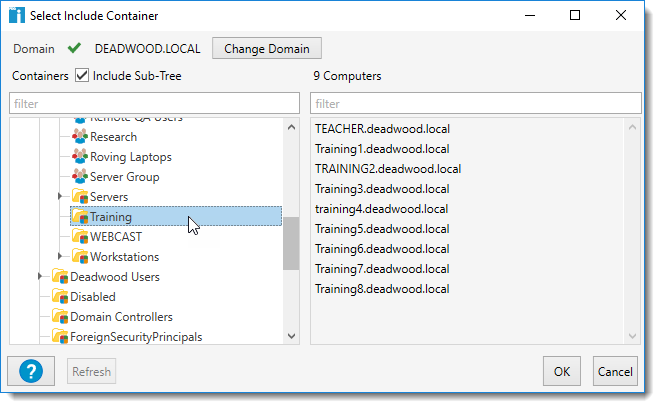
Task: Click the containers filter text field
Action: (154, 103)
